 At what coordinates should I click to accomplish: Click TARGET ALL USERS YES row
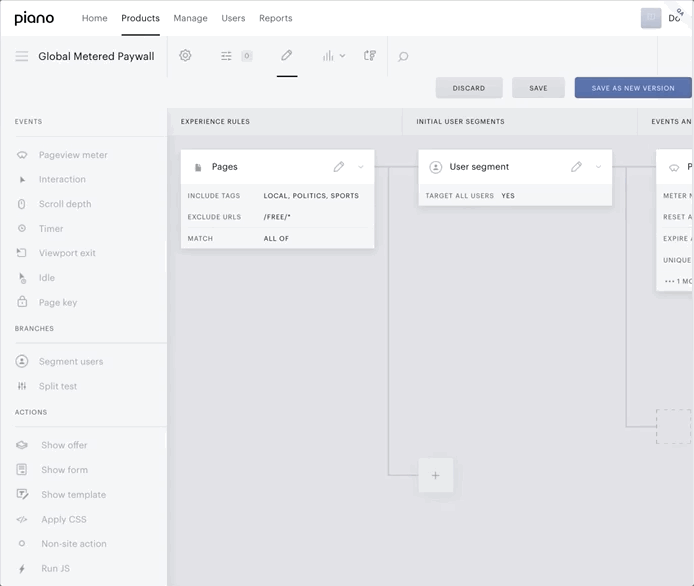[x=515, y=196]
